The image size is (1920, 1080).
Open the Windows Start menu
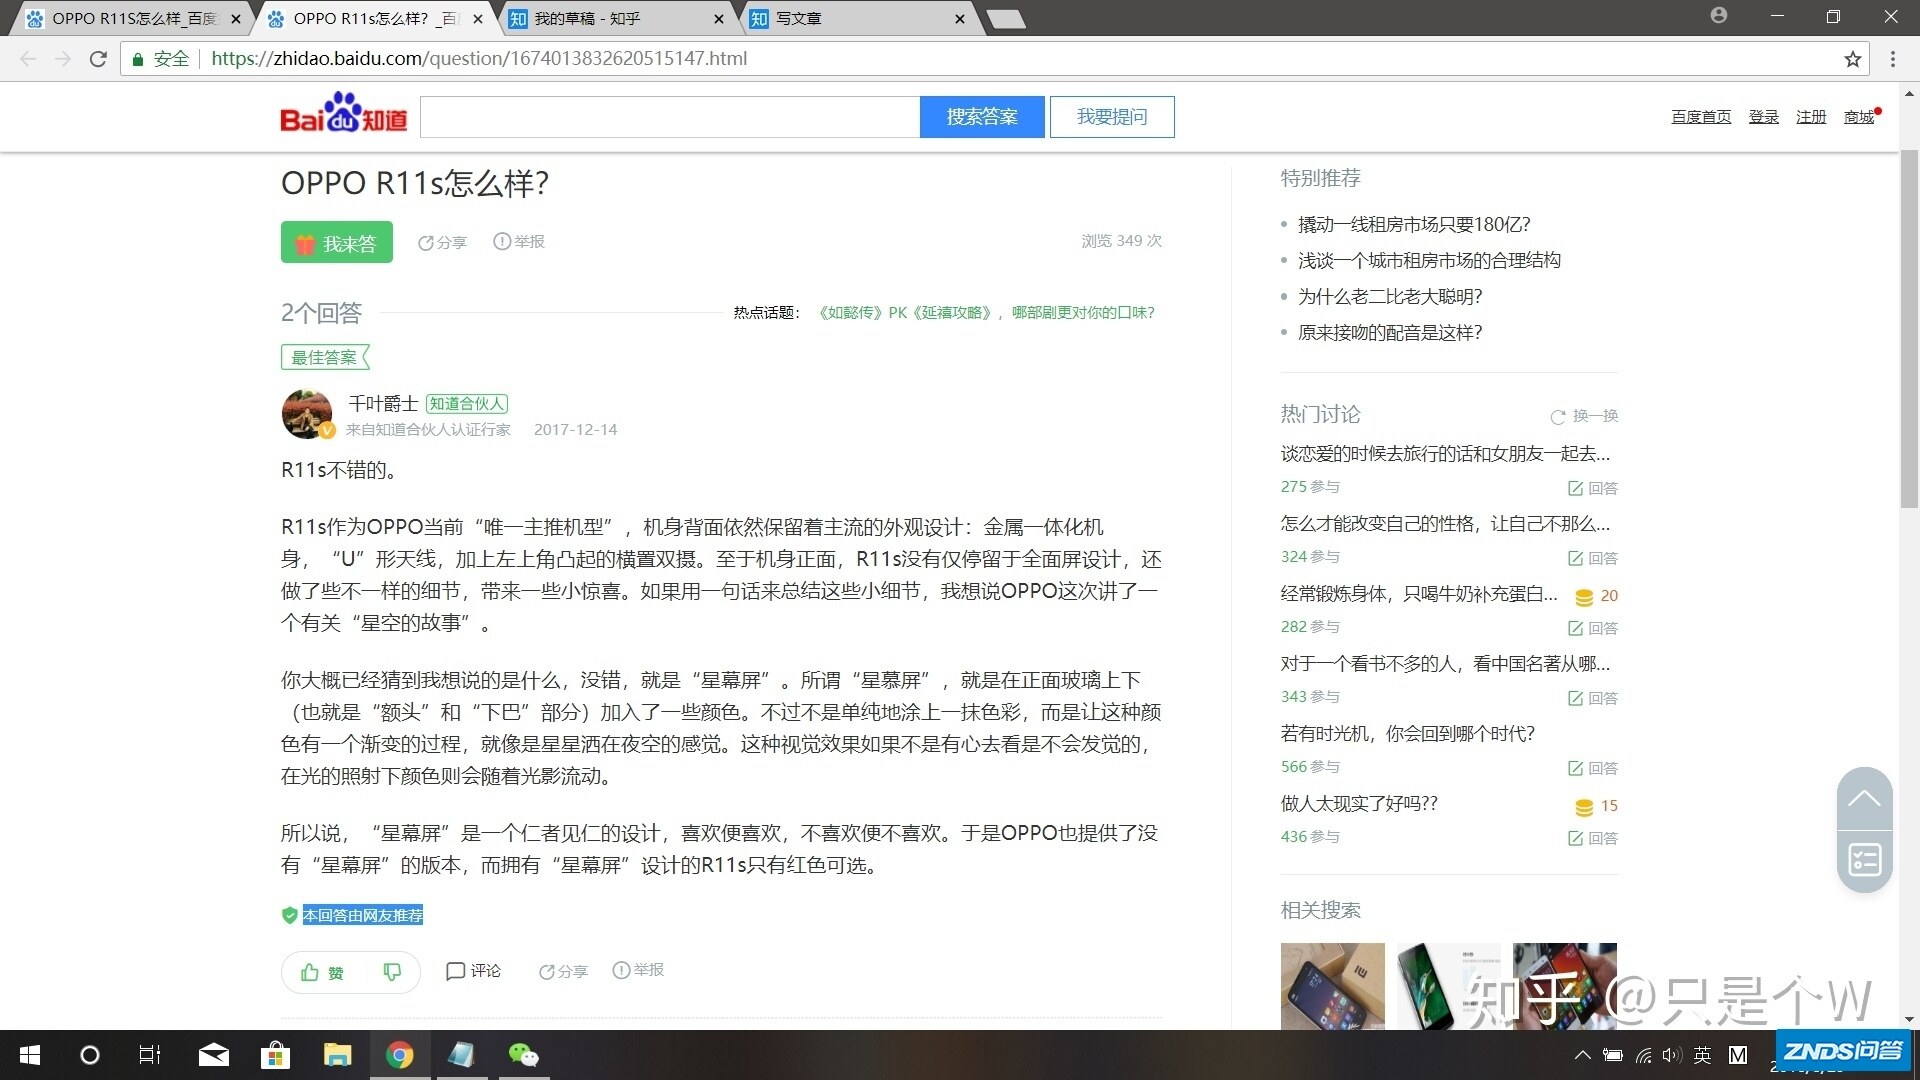point(30,1055)
